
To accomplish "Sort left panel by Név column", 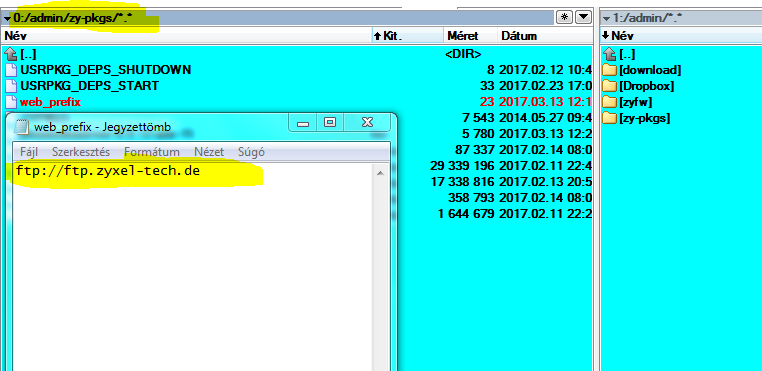I will pyautogui.click(x=187, y=35).
